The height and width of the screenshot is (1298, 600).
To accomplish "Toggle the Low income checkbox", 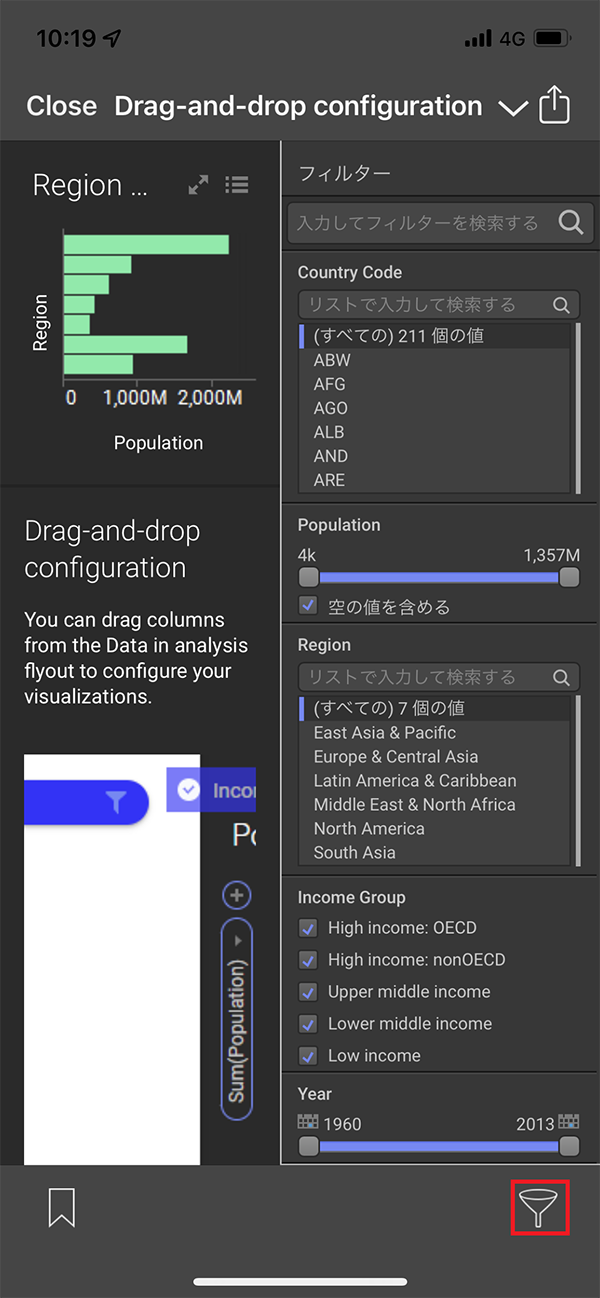I will [308, 1056].
